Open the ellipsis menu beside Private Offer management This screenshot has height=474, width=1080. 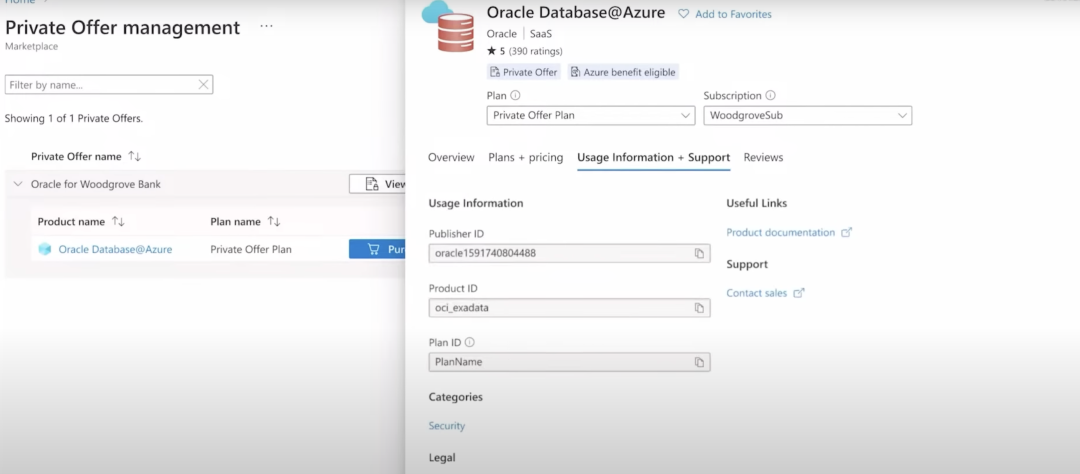267,26
